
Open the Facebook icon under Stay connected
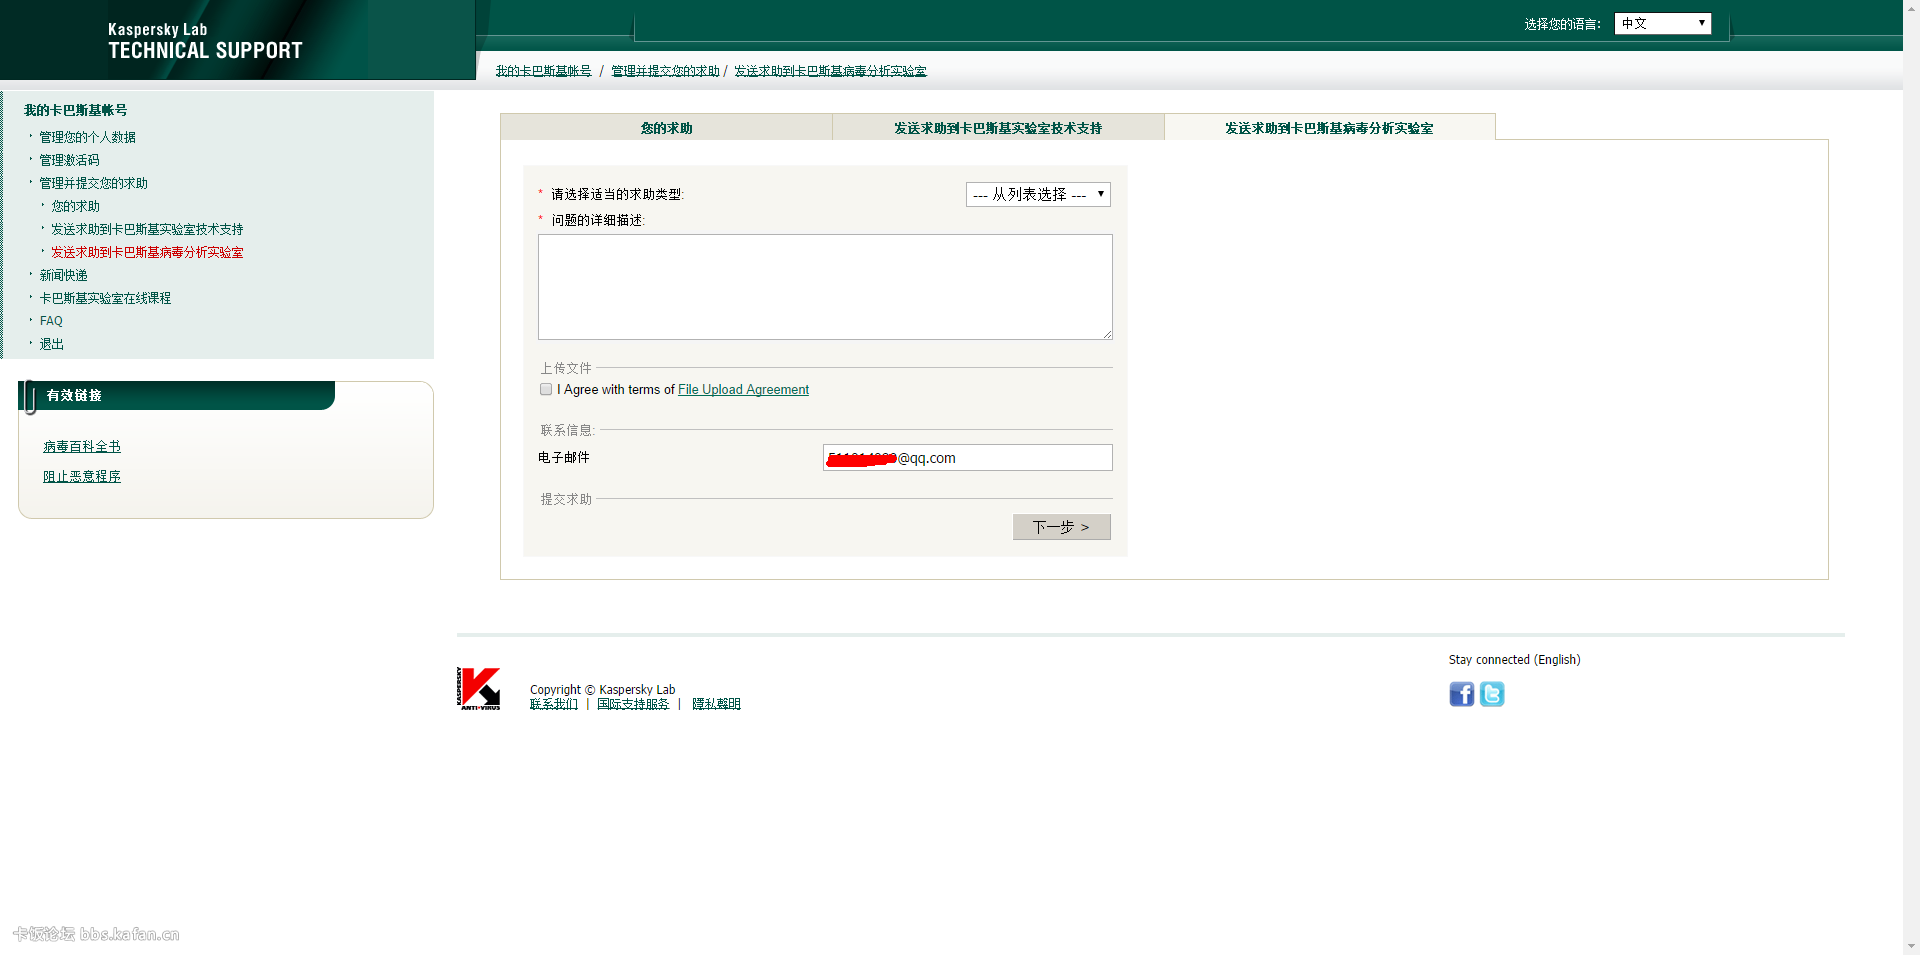(x=1461, y=694)
